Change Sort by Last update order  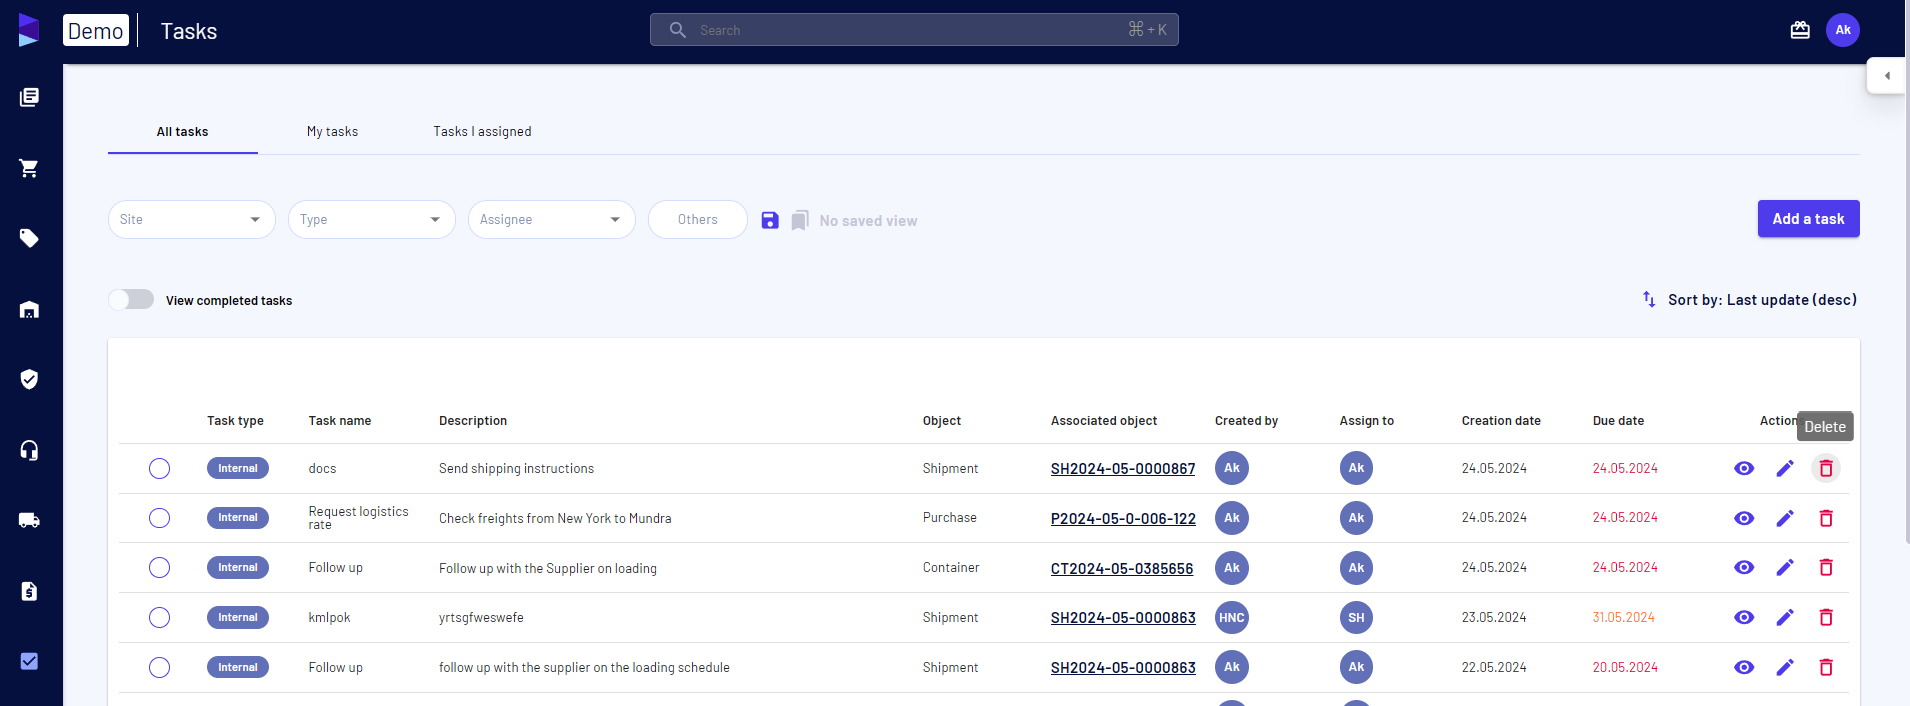coord(1750,299)
